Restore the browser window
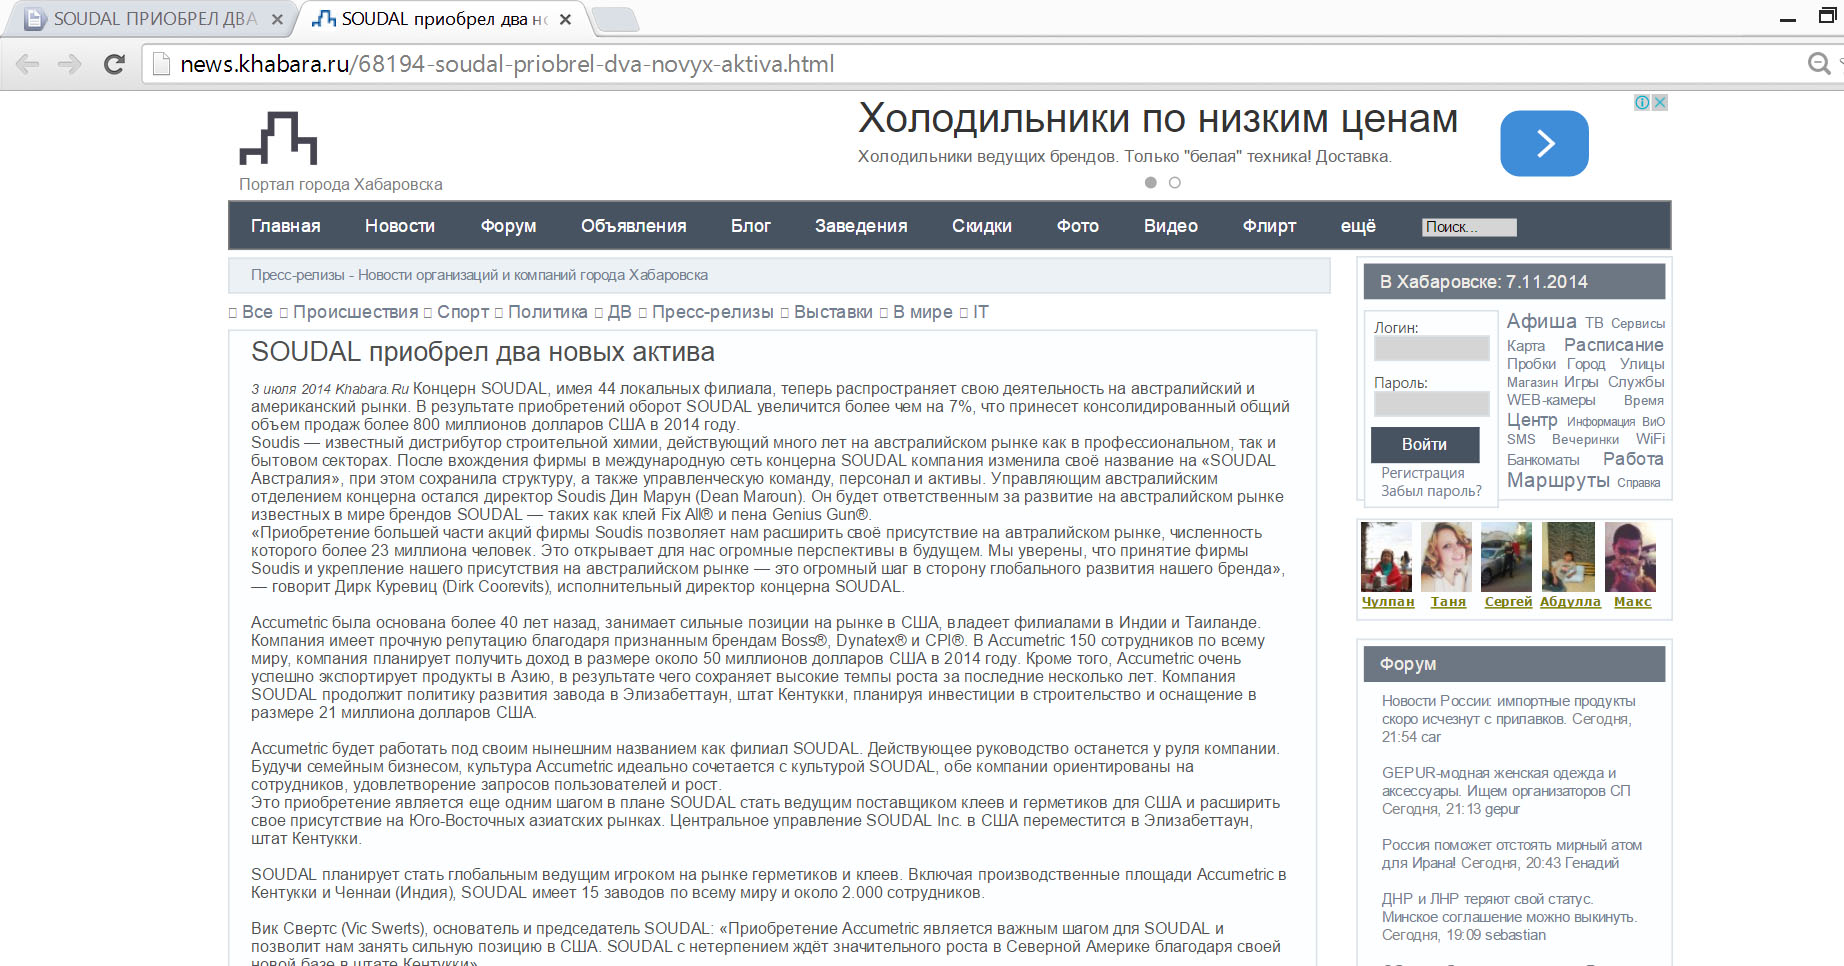Viewport: 1844px width, 966px height. pyautogui.click(x=1826, y=17)
